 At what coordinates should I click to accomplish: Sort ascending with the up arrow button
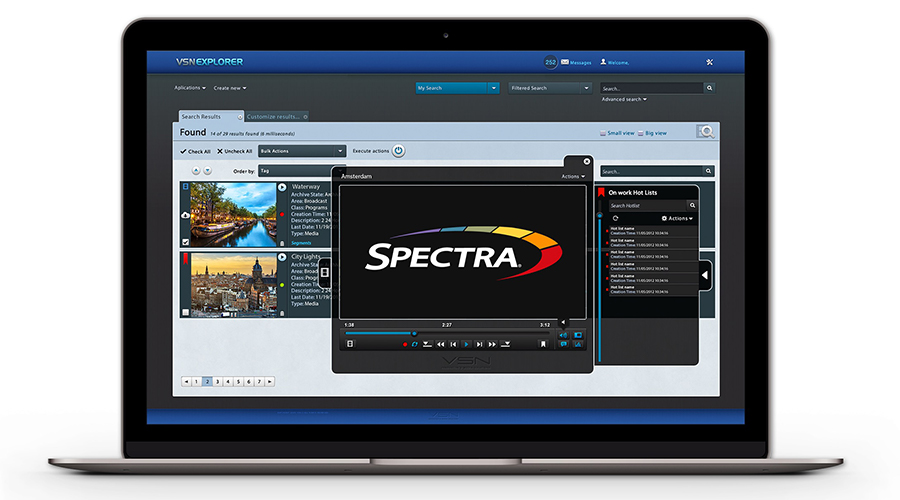tap(196, 171)
